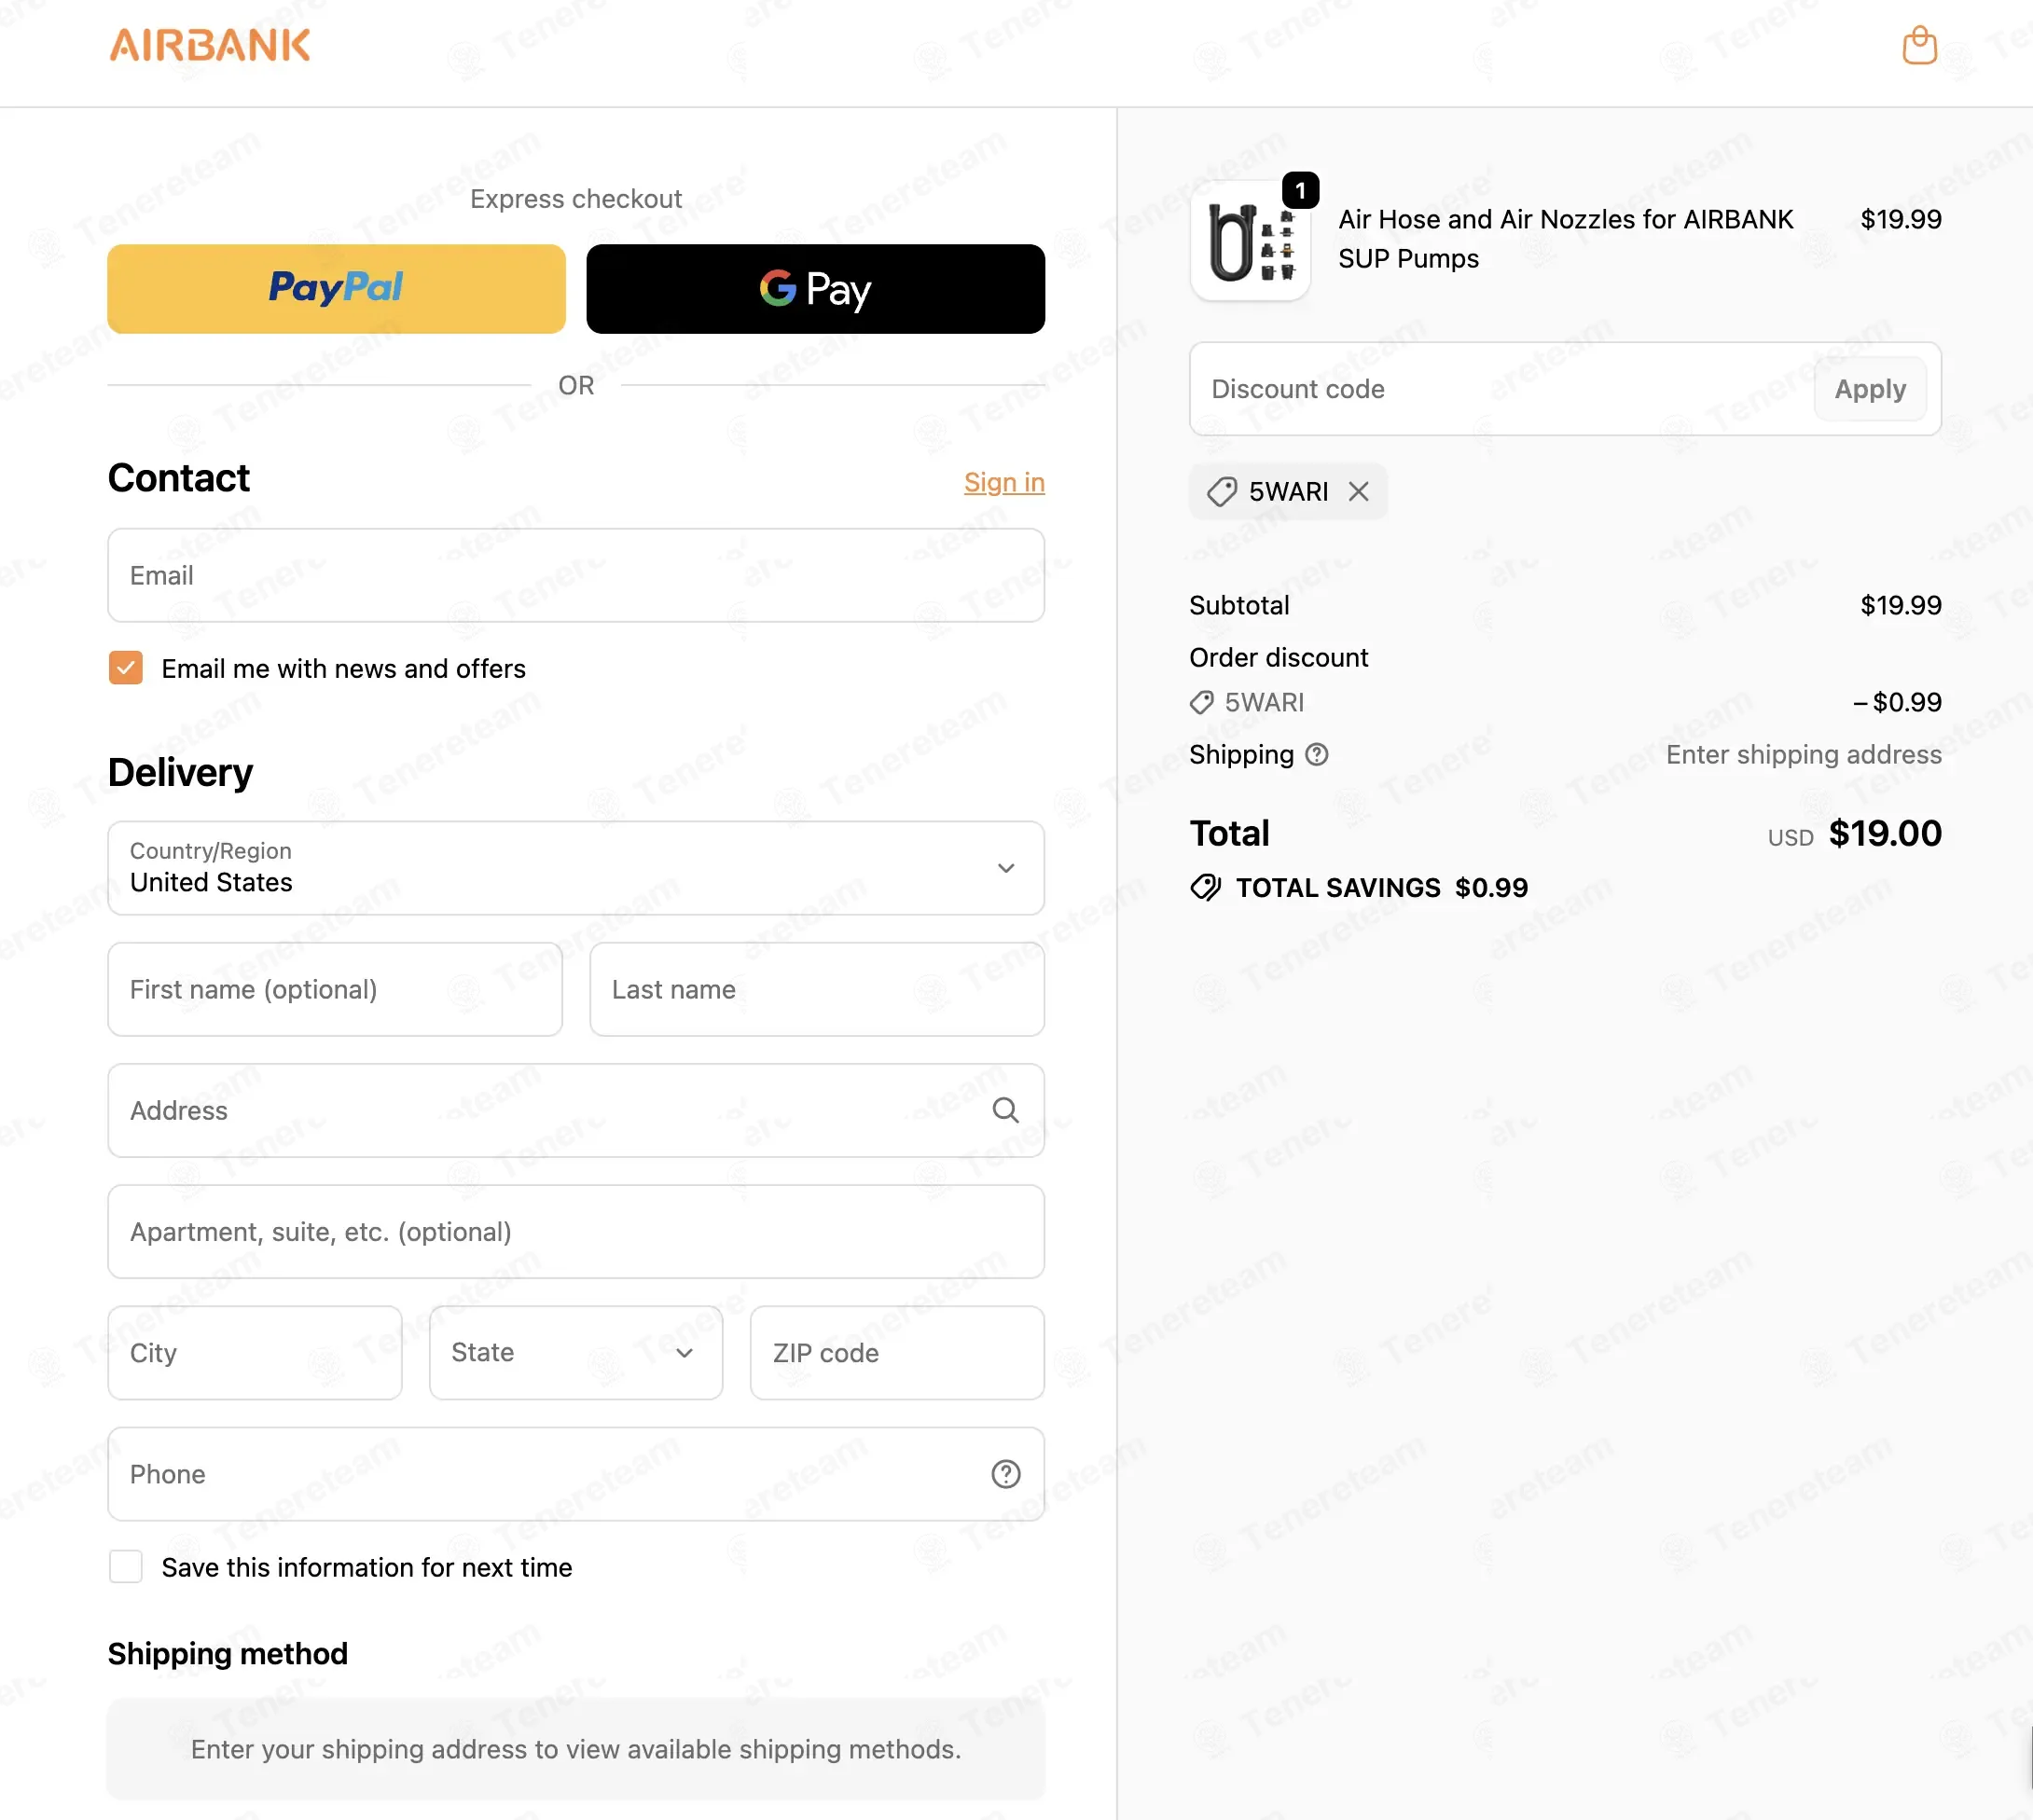Click into the Discount code field
The height and width of the screenshot is (1820, 2033).
pos(1500,389)
